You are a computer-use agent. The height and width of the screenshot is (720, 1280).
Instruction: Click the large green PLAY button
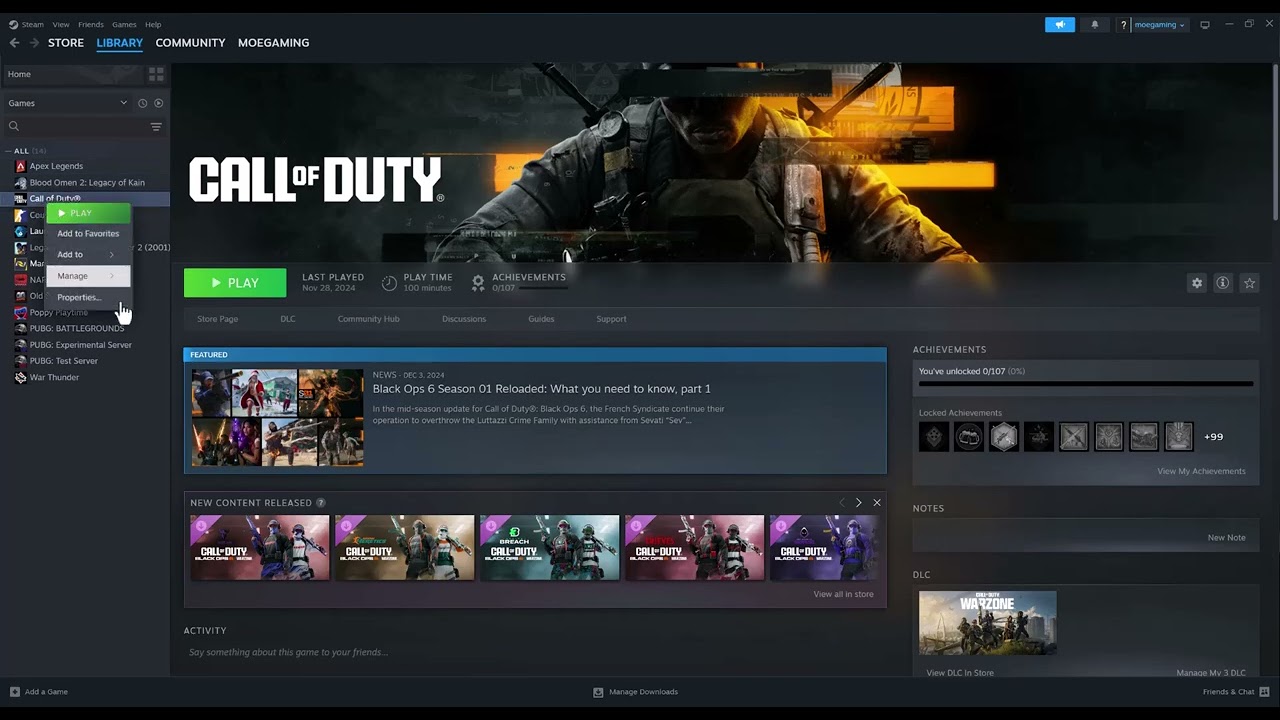coord(235,283)
